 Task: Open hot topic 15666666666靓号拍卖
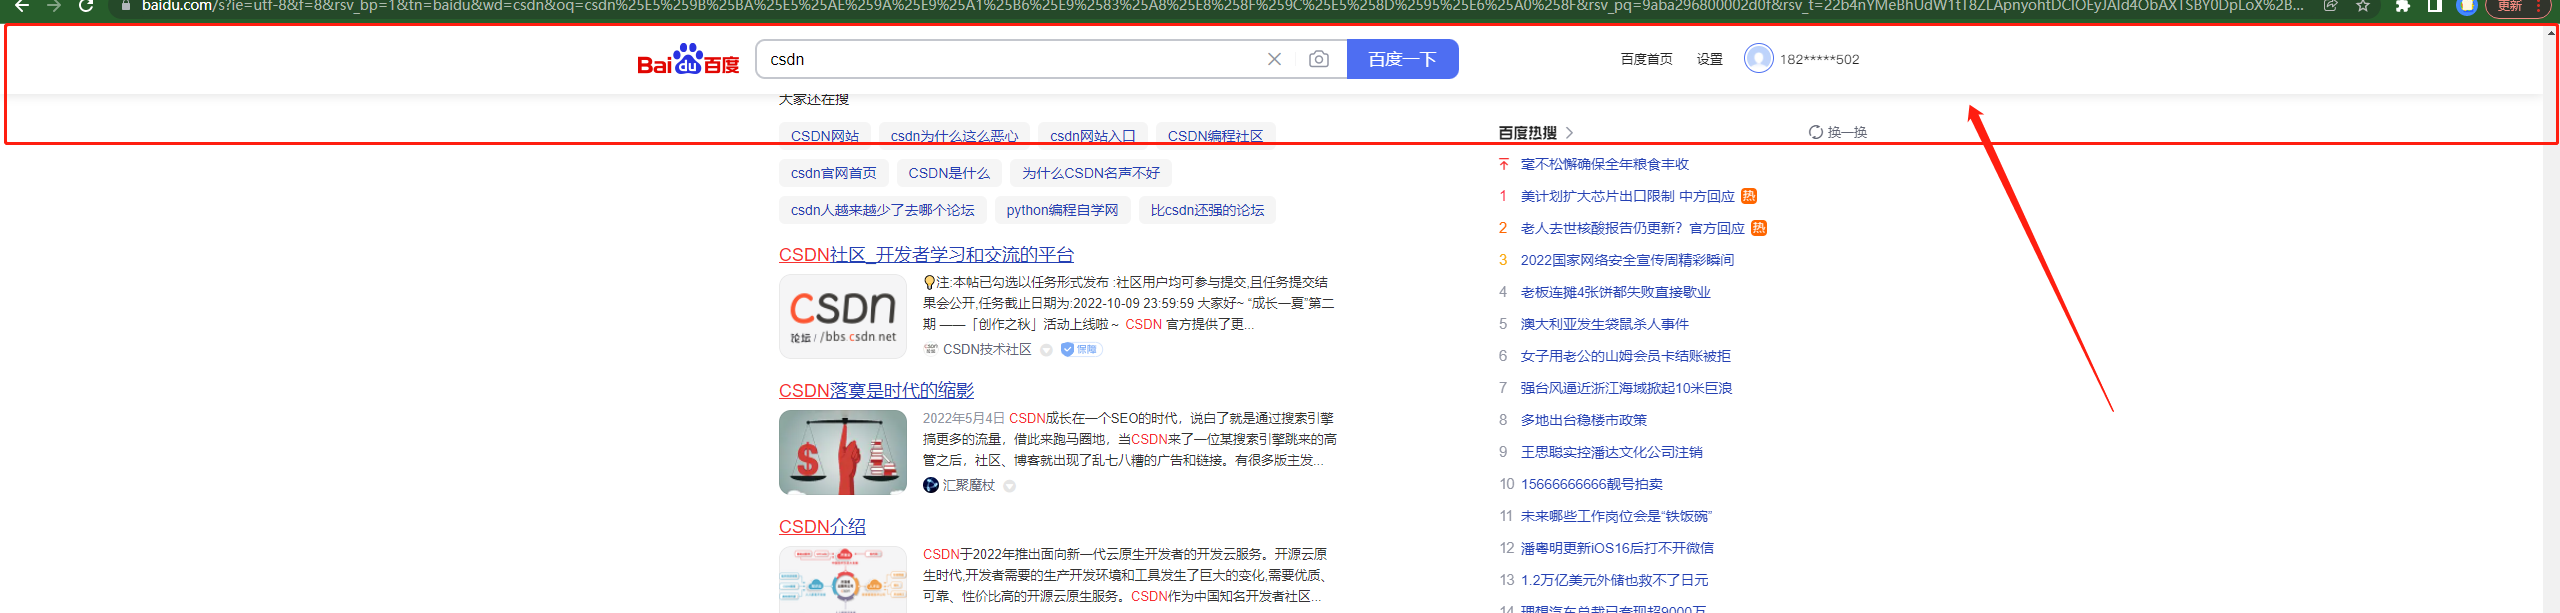[1591, 484]
